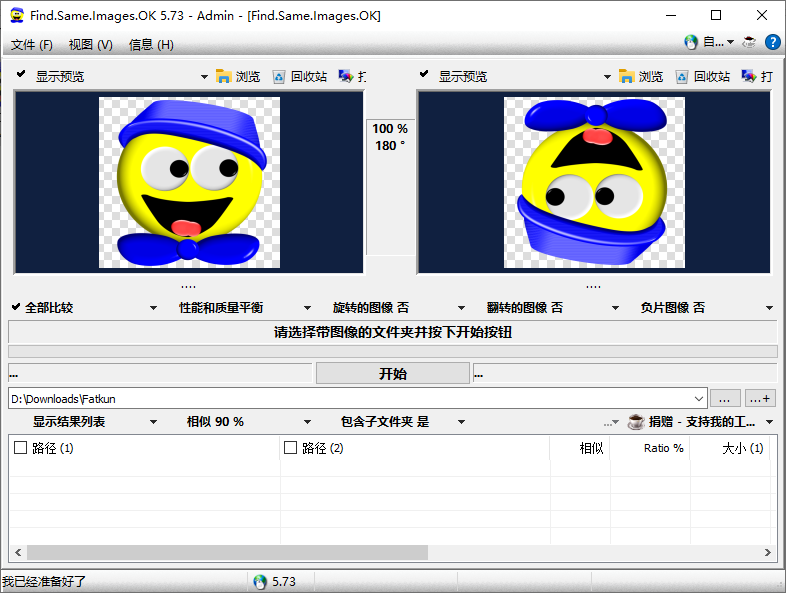
Task: Expand the folder path combo box arrow
Action: click(x=698, y=399)
